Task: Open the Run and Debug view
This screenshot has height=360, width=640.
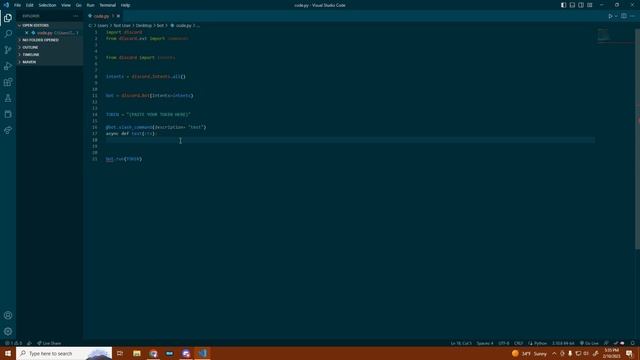Action: (8, 66)
